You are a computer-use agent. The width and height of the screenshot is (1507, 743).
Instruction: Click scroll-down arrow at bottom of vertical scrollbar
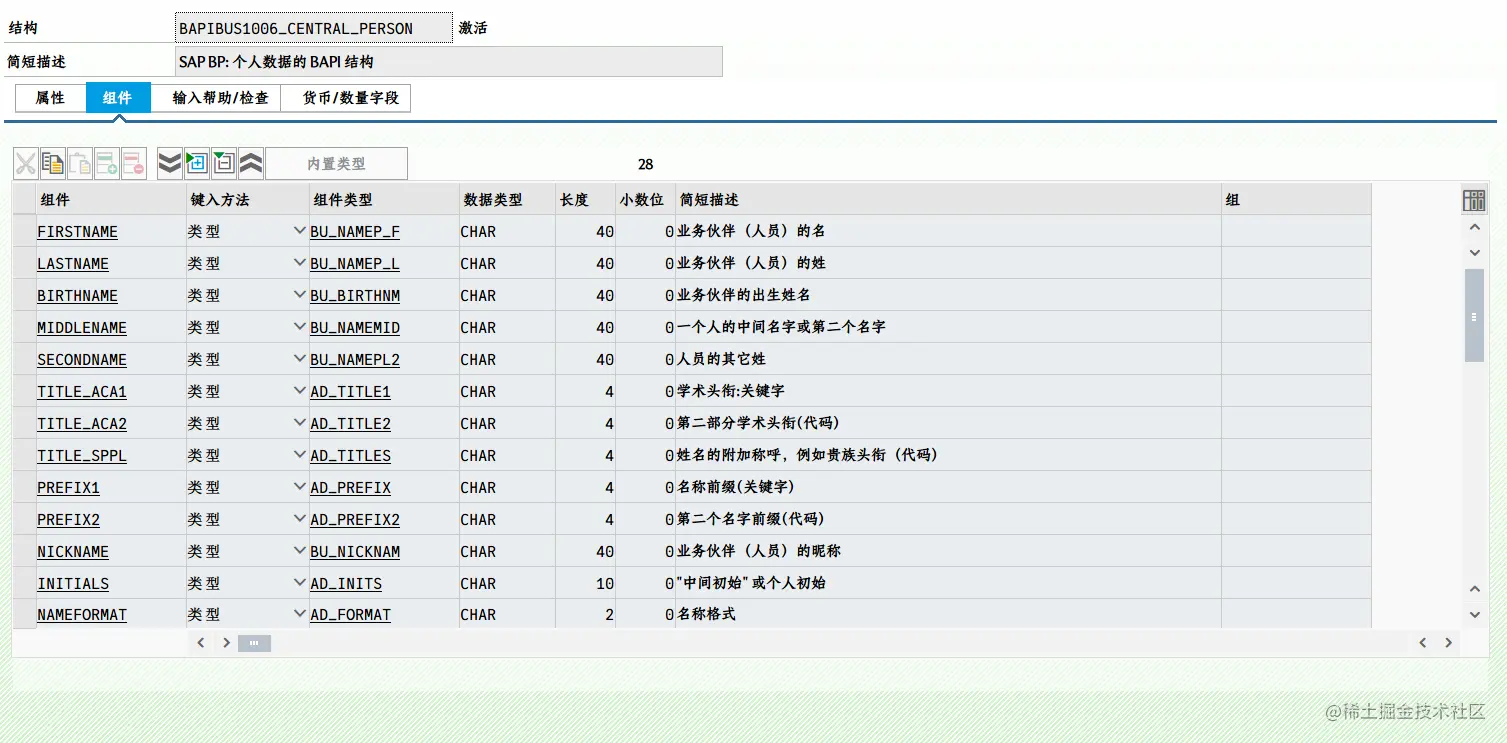[1474, 614]
